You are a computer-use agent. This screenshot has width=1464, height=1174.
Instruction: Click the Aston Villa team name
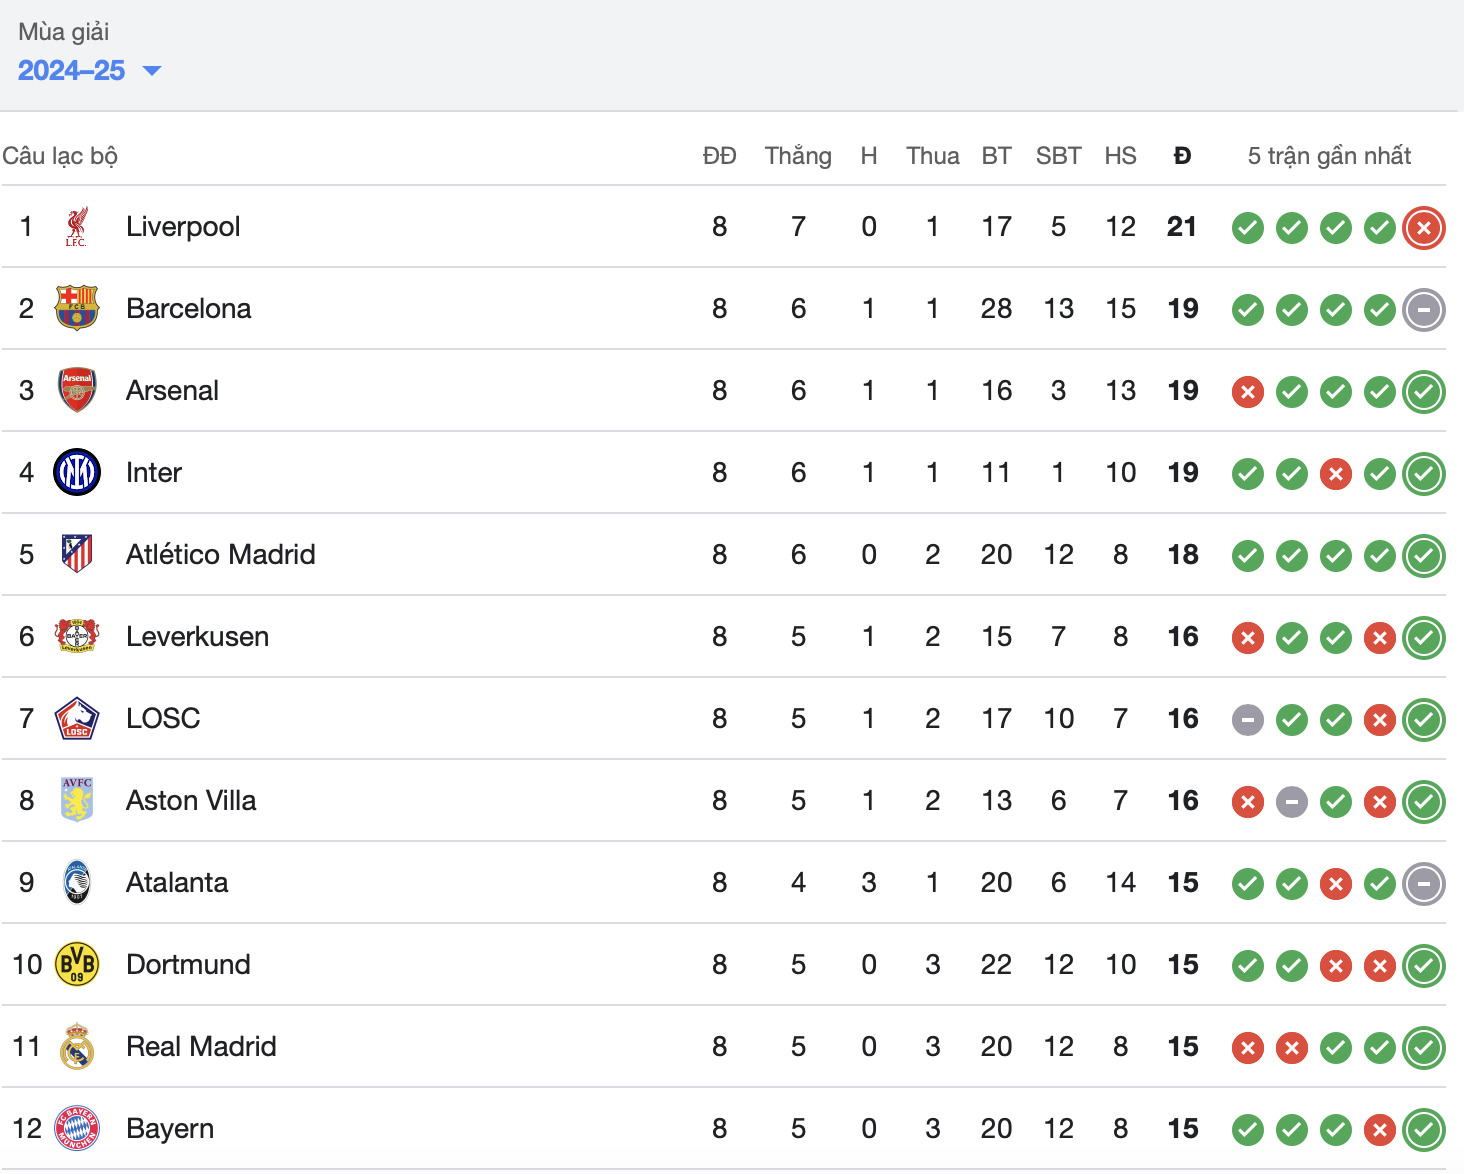[x=191, y=801]
